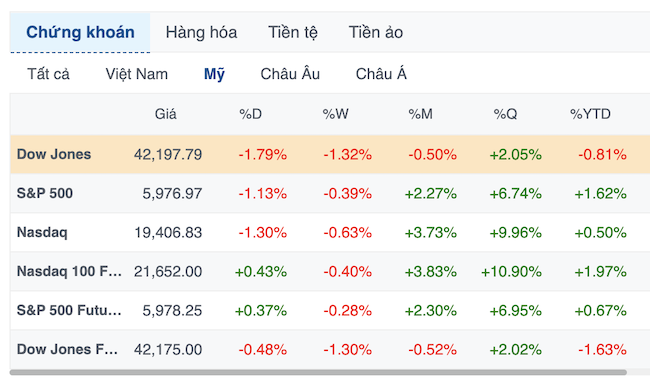Image resolution: width=650 pixels, height=389 pixels.
Task: Open the S&P 500 Futures row
Action: (330, 310)
